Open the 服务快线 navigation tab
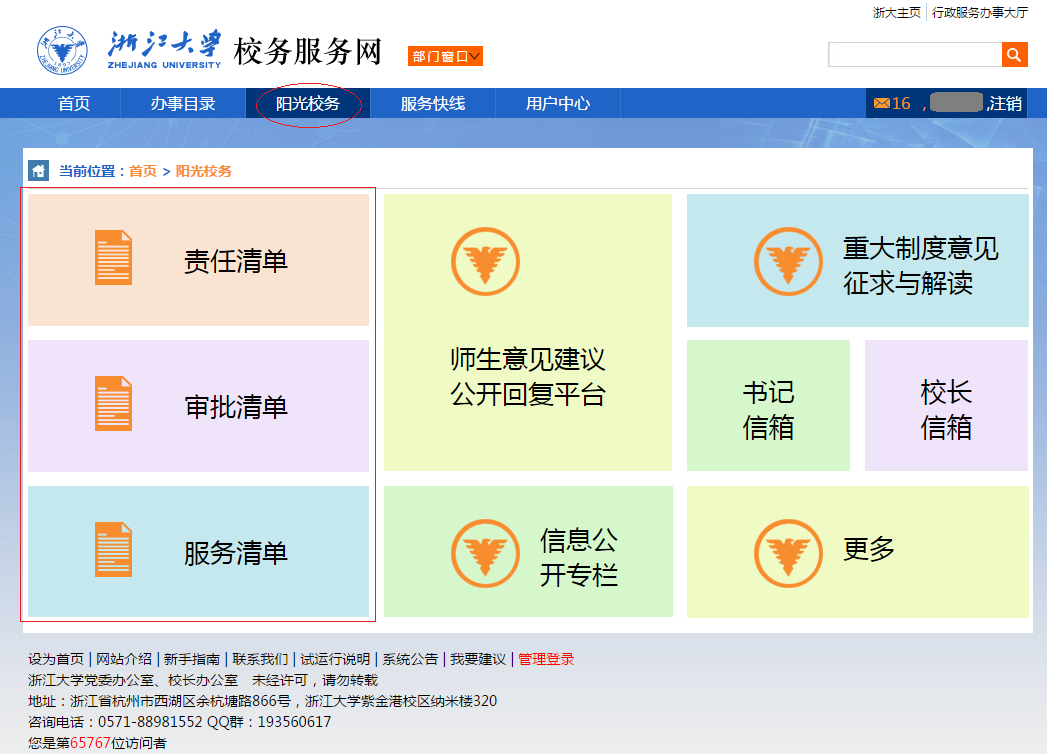Viewport: 1047px width, 754px height. click(433, 104)
